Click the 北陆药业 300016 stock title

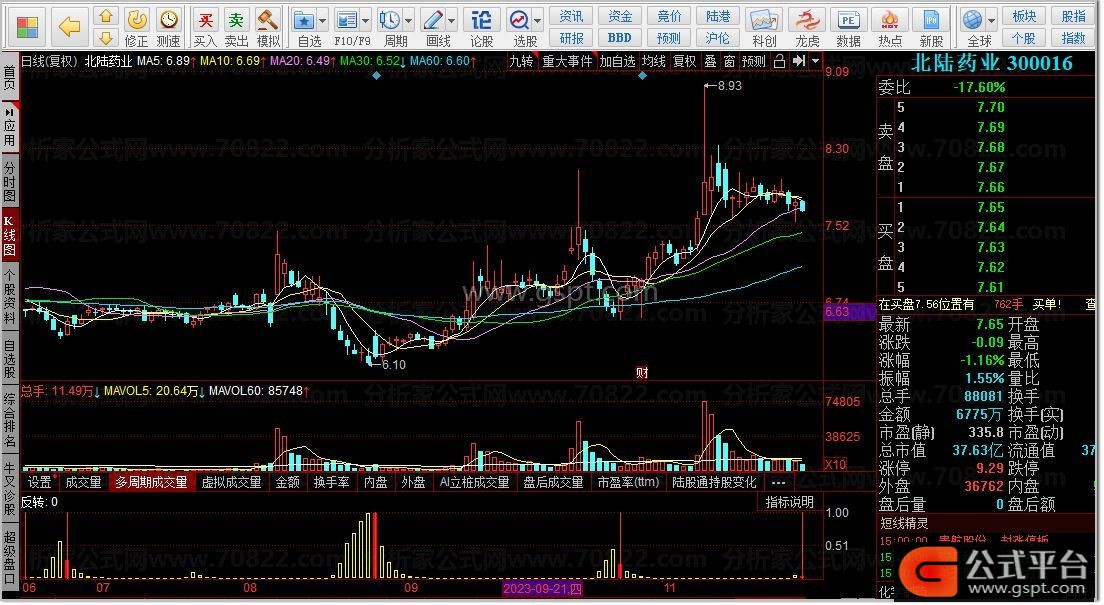pyautogui.click(x=991, y=63)
